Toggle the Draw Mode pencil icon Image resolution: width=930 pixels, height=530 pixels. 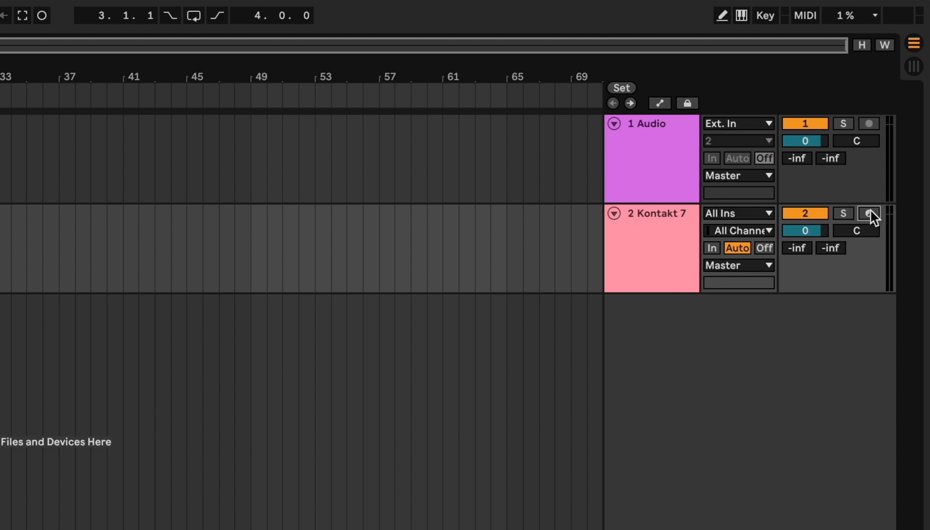[x=722, y=16]
